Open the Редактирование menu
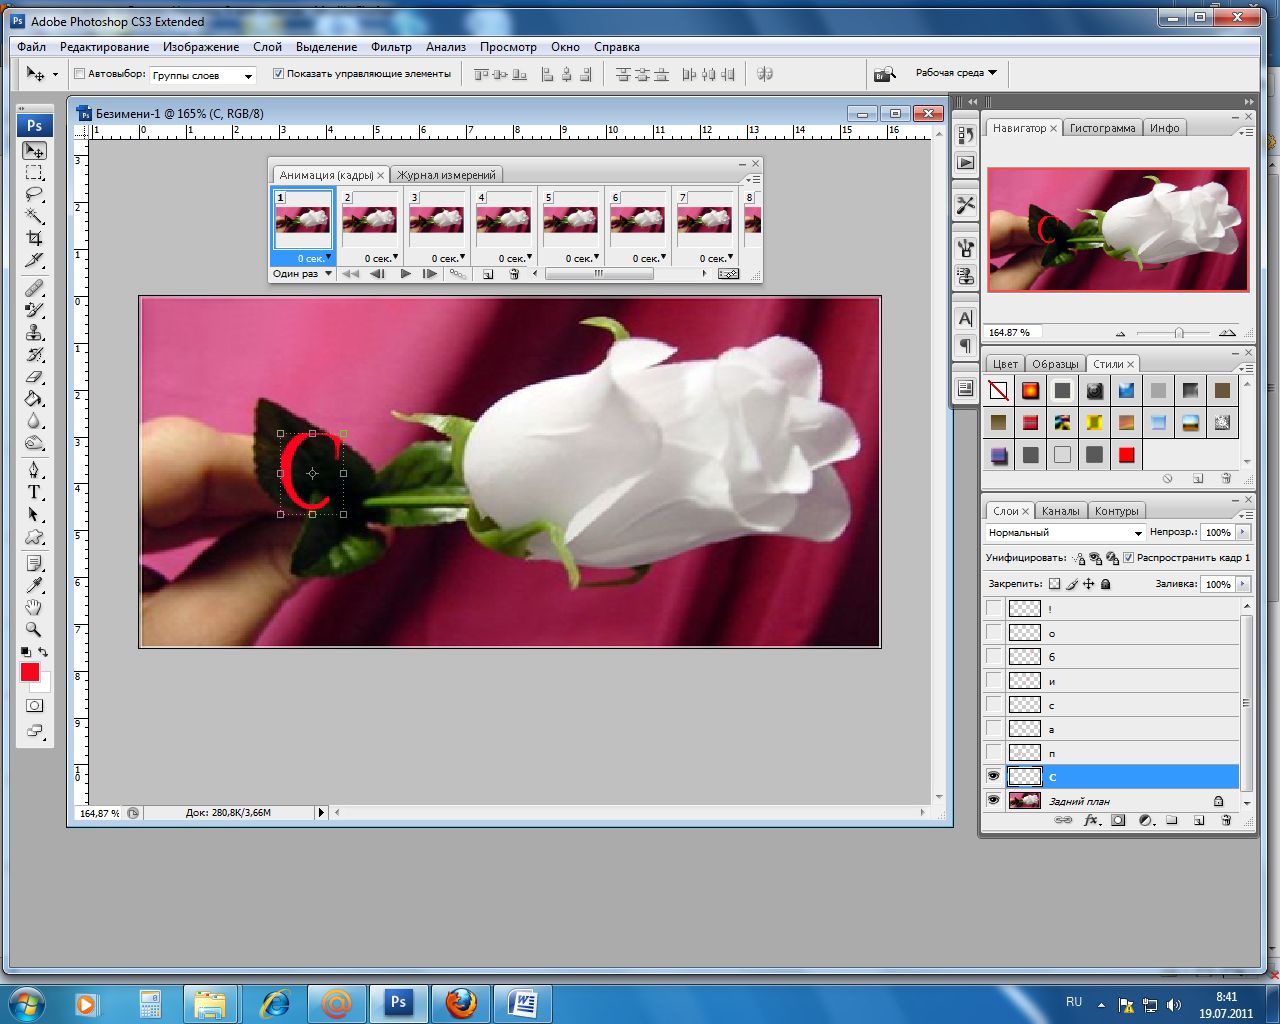 pos(104,47)
